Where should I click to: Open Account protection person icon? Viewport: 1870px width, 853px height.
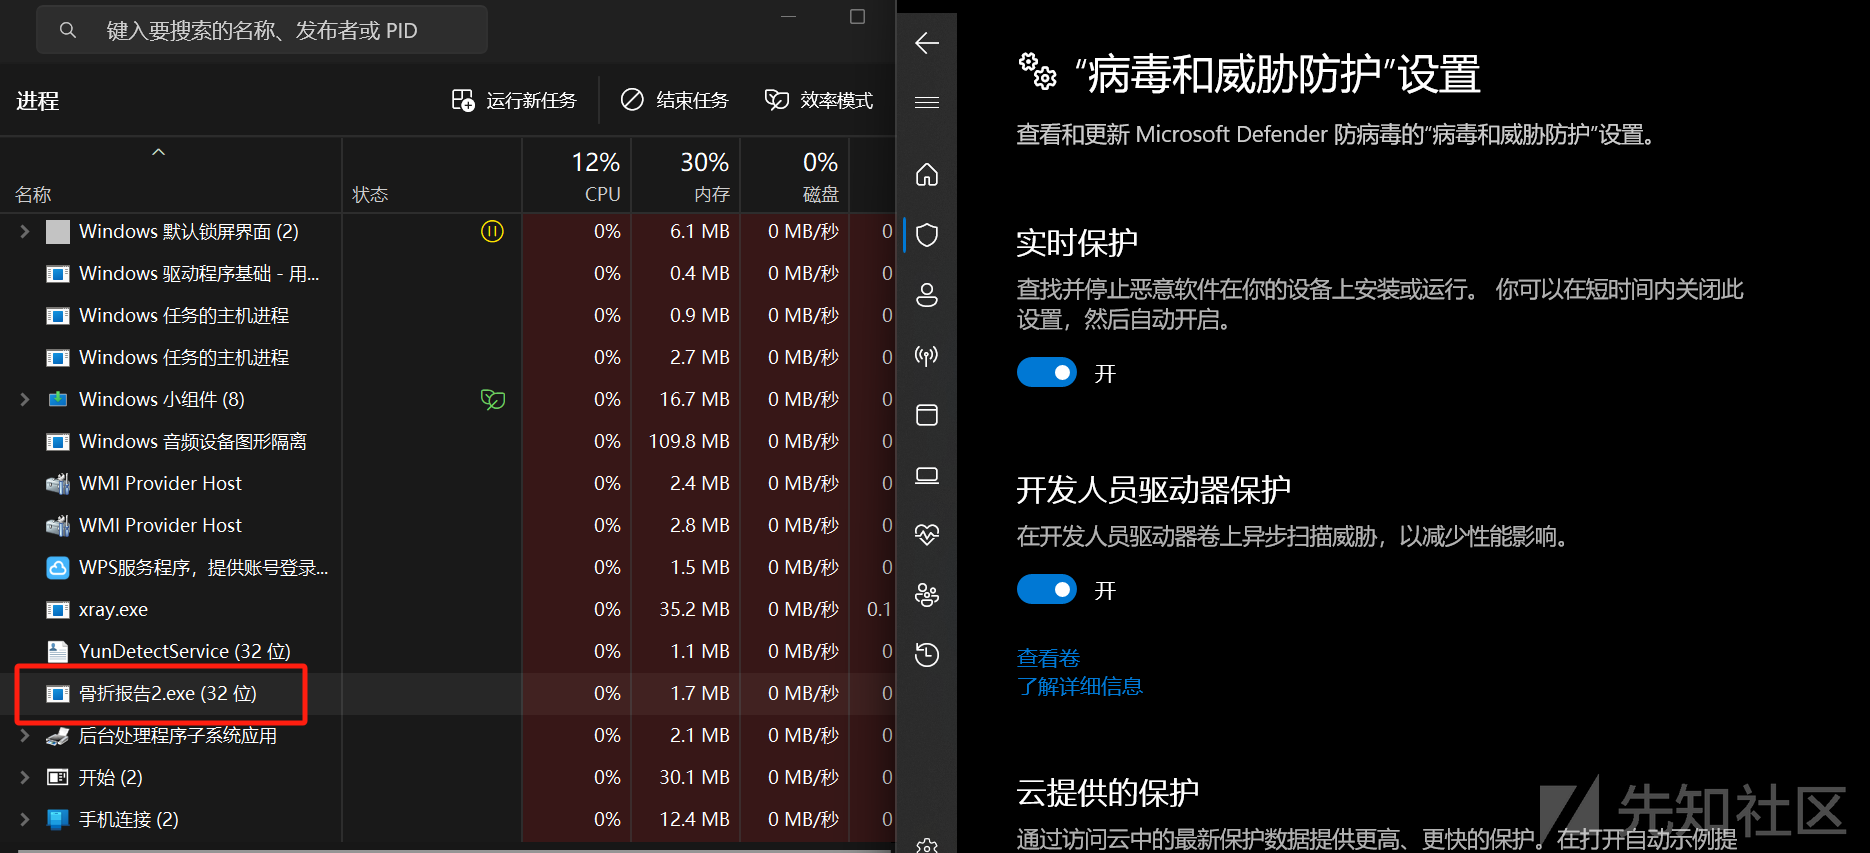click(x=927, y=295)
